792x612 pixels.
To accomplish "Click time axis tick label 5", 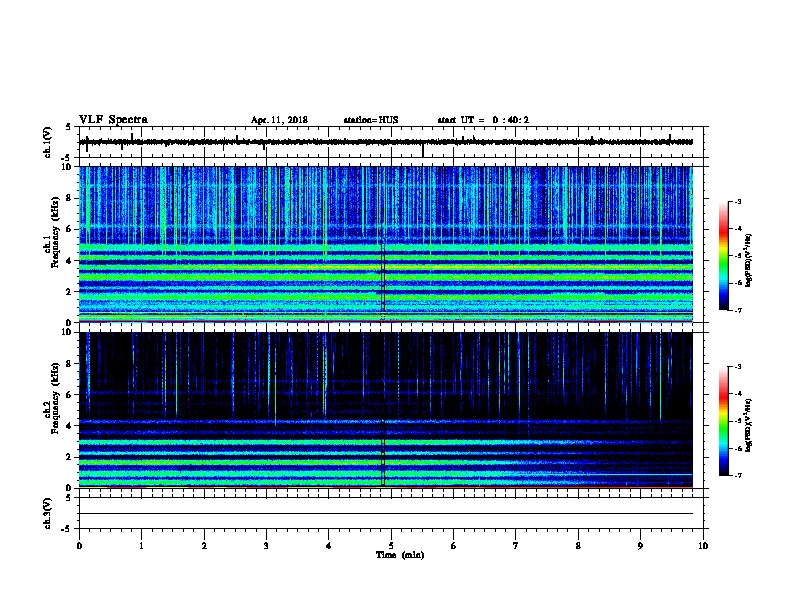I will pos(391,546).
